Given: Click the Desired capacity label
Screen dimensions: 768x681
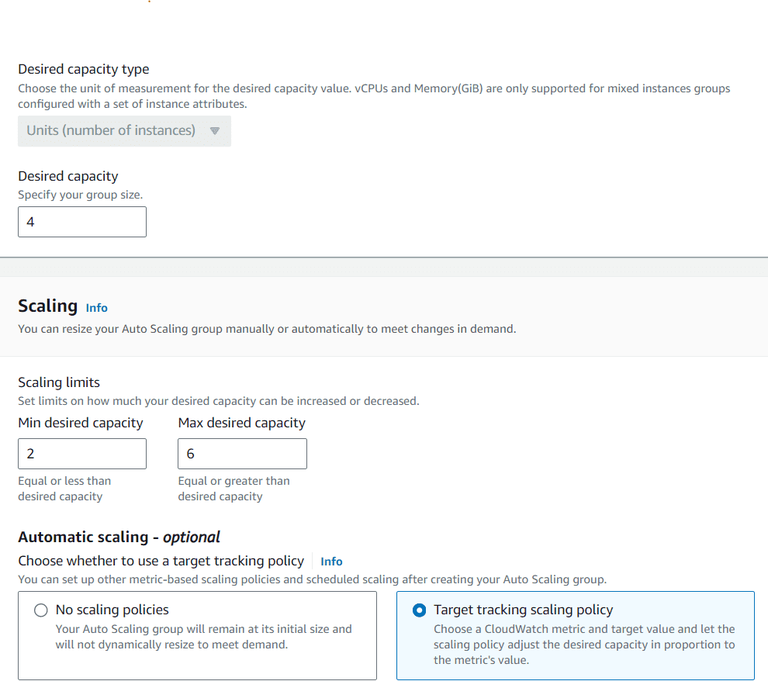Looking at the screenshot, I should pos(68,176).
